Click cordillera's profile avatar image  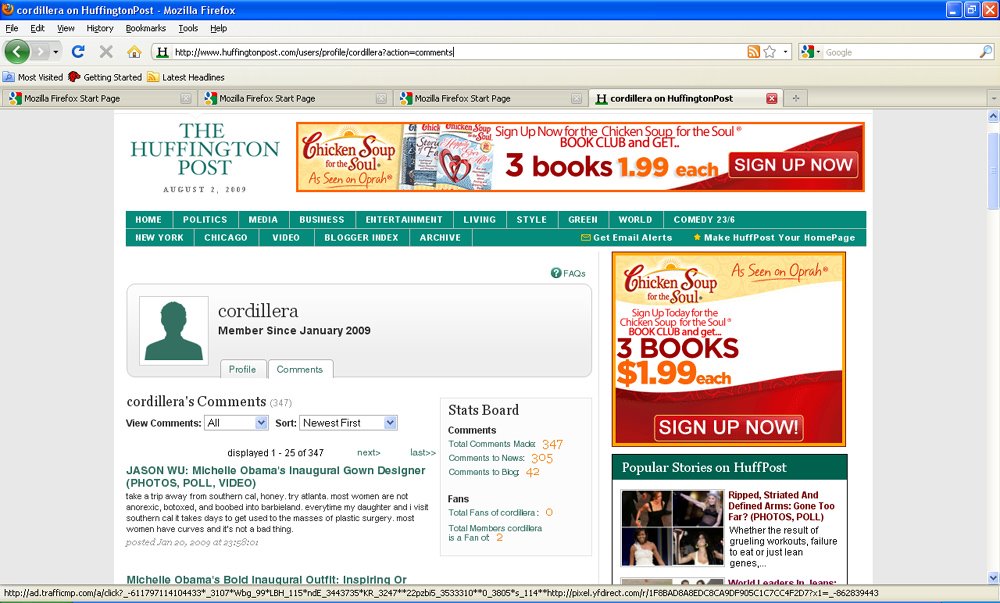[173, 330]
